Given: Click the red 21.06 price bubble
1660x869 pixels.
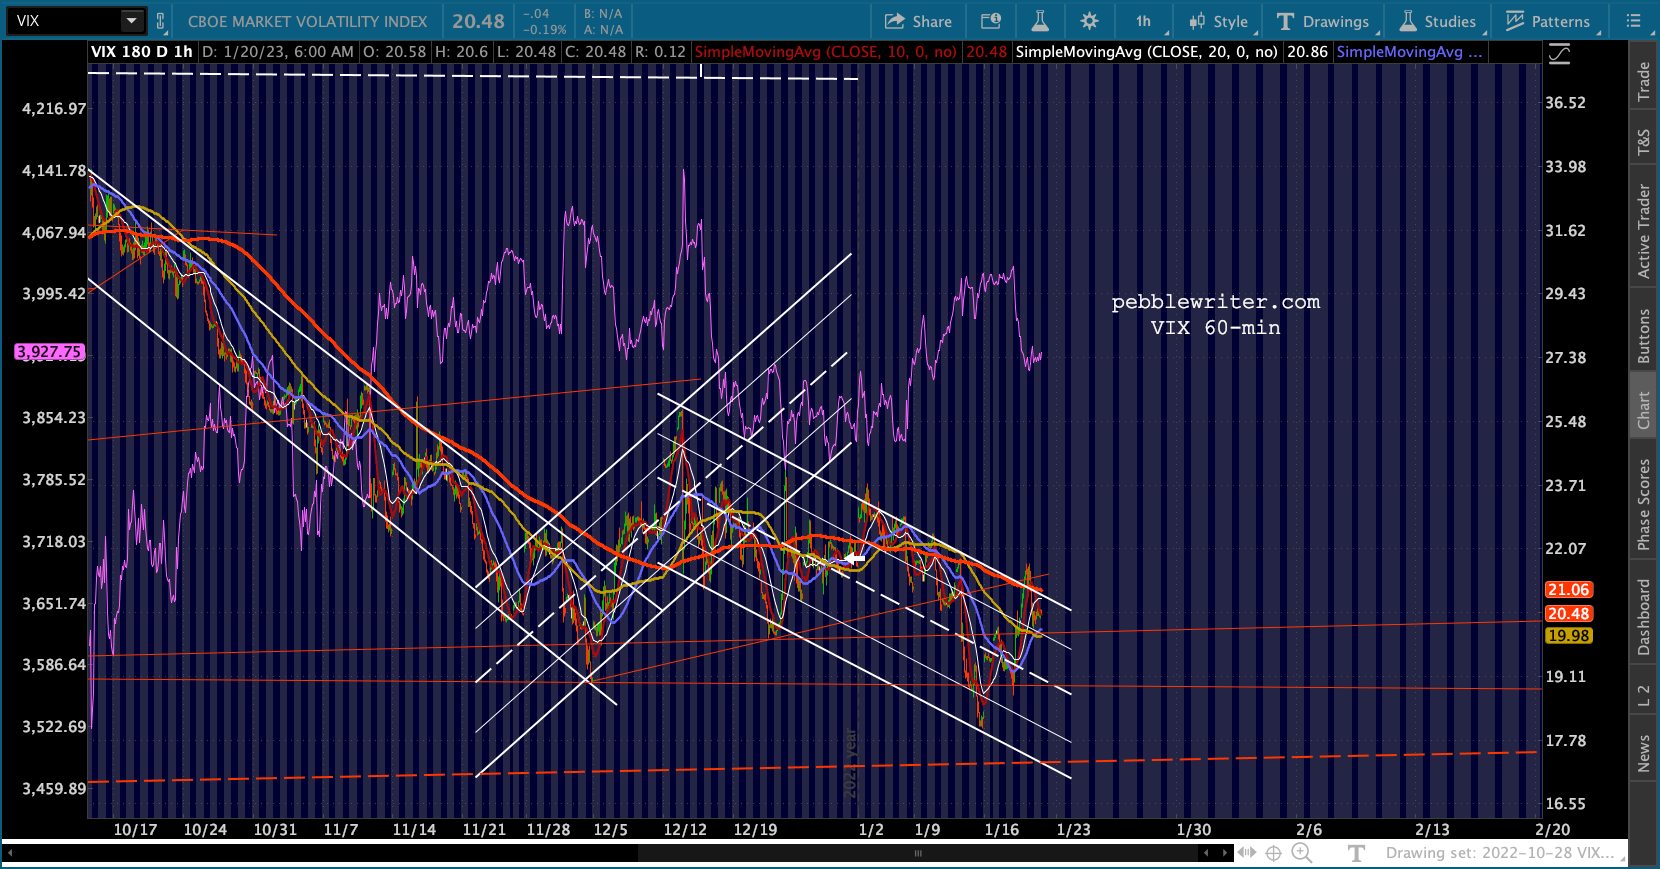Looking at the screenshot, I should coord(1568,590).
